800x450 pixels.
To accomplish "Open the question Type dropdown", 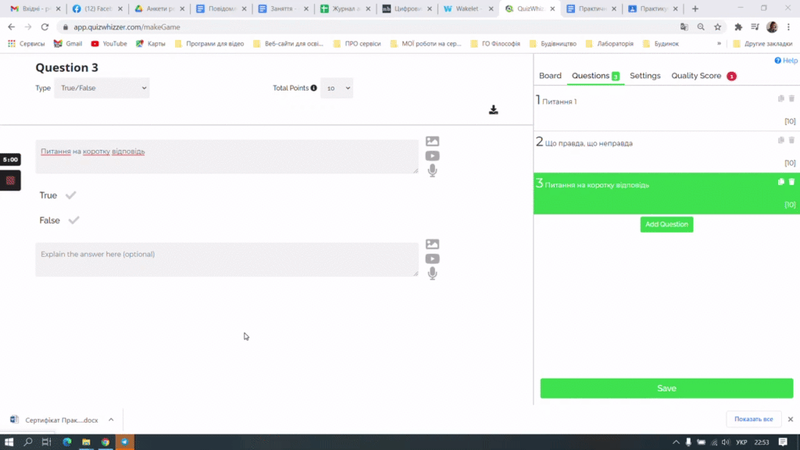I will [101, 88].
